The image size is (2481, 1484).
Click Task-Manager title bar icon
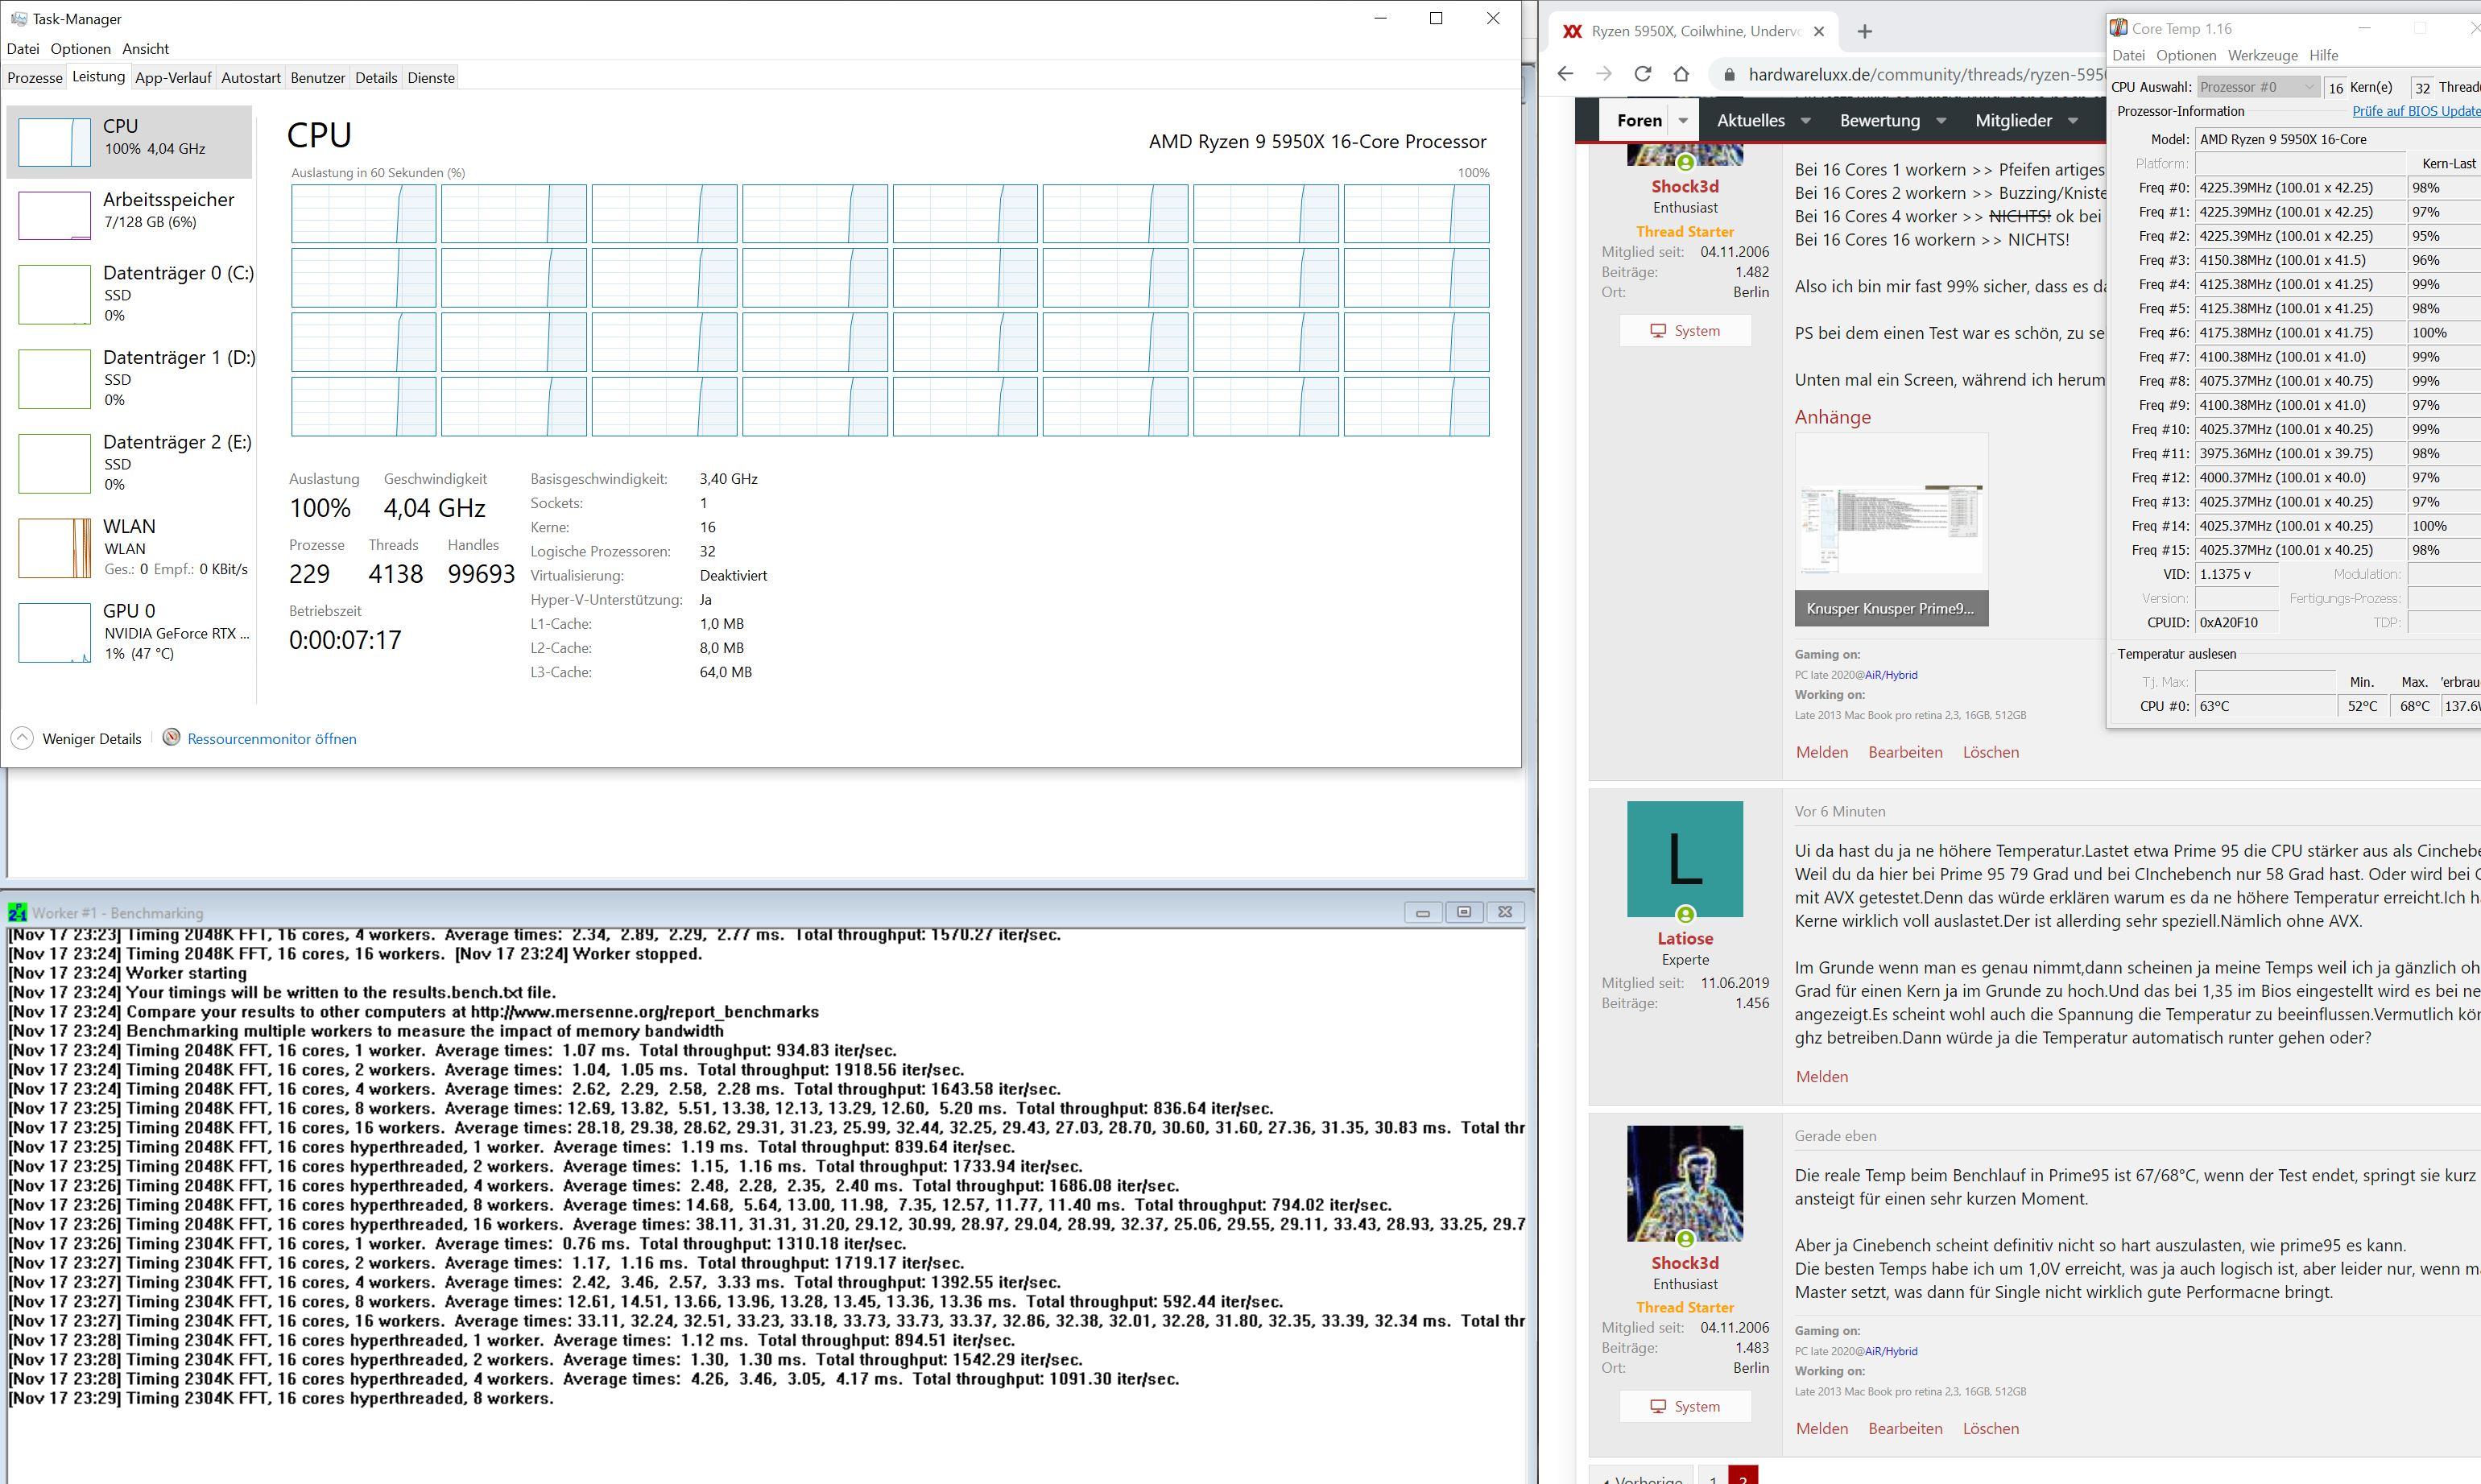[18, 18]
